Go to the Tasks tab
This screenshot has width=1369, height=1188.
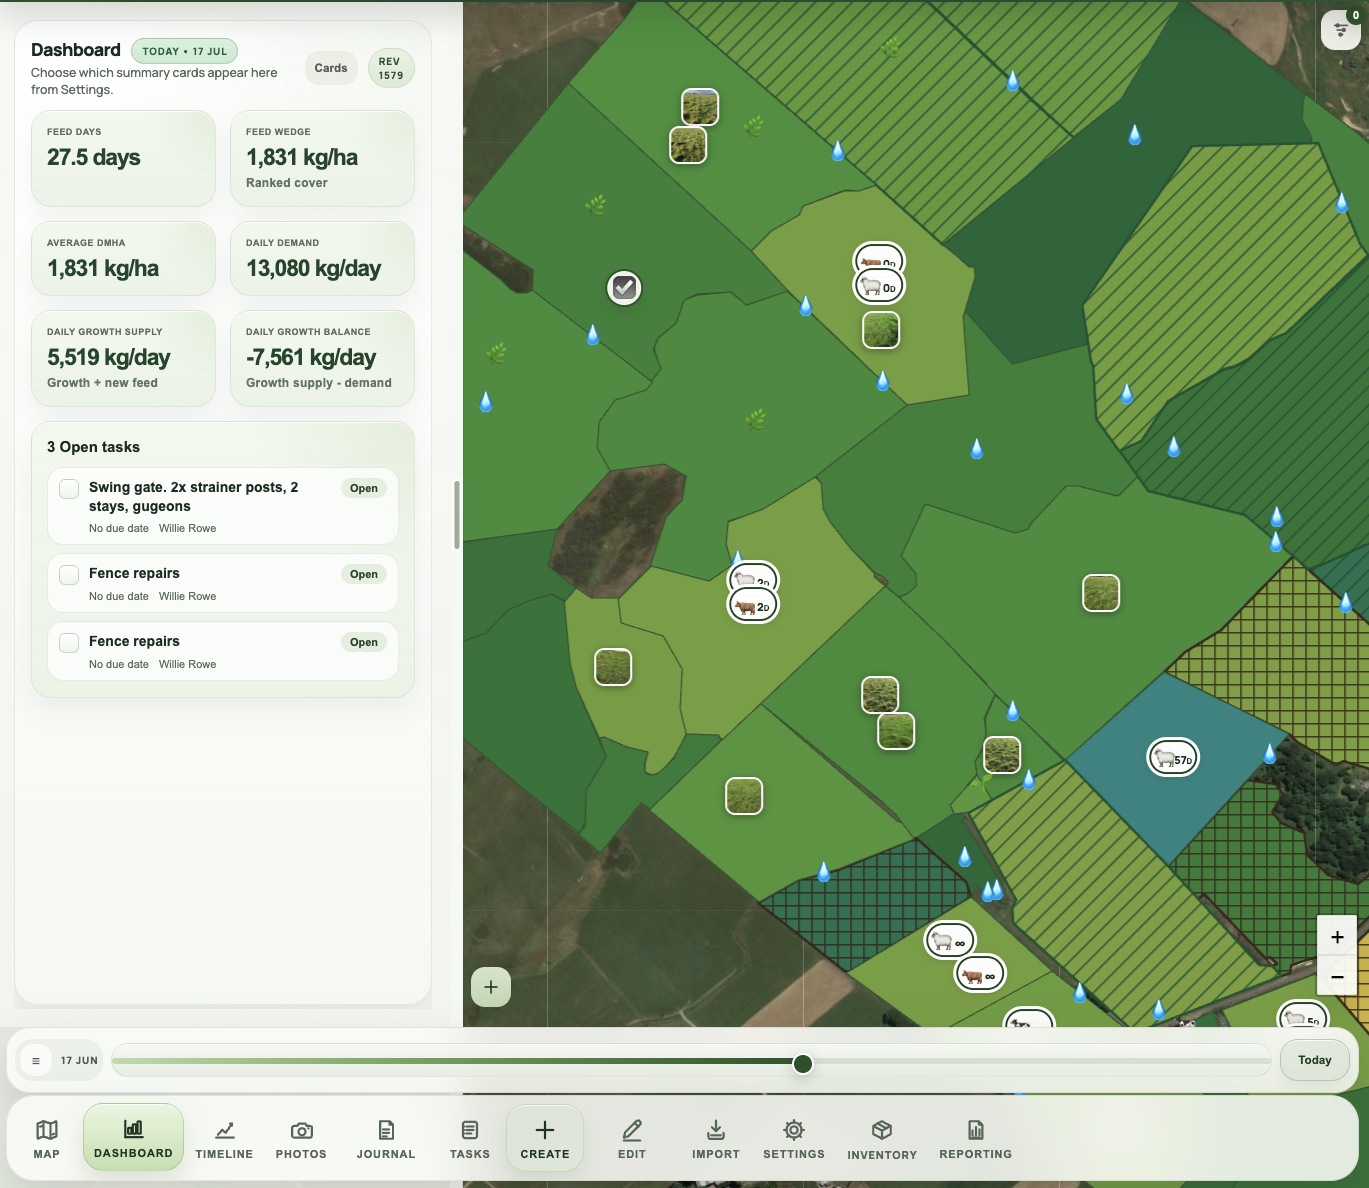pos(470,1139)
